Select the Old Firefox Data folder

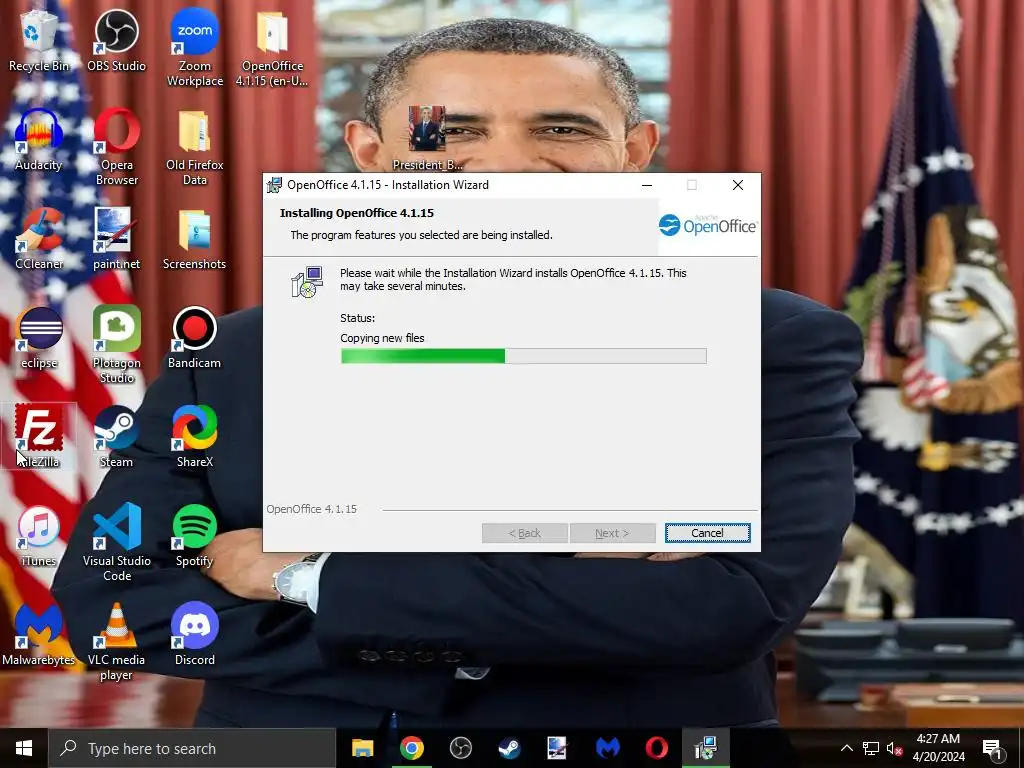(195, 147)
